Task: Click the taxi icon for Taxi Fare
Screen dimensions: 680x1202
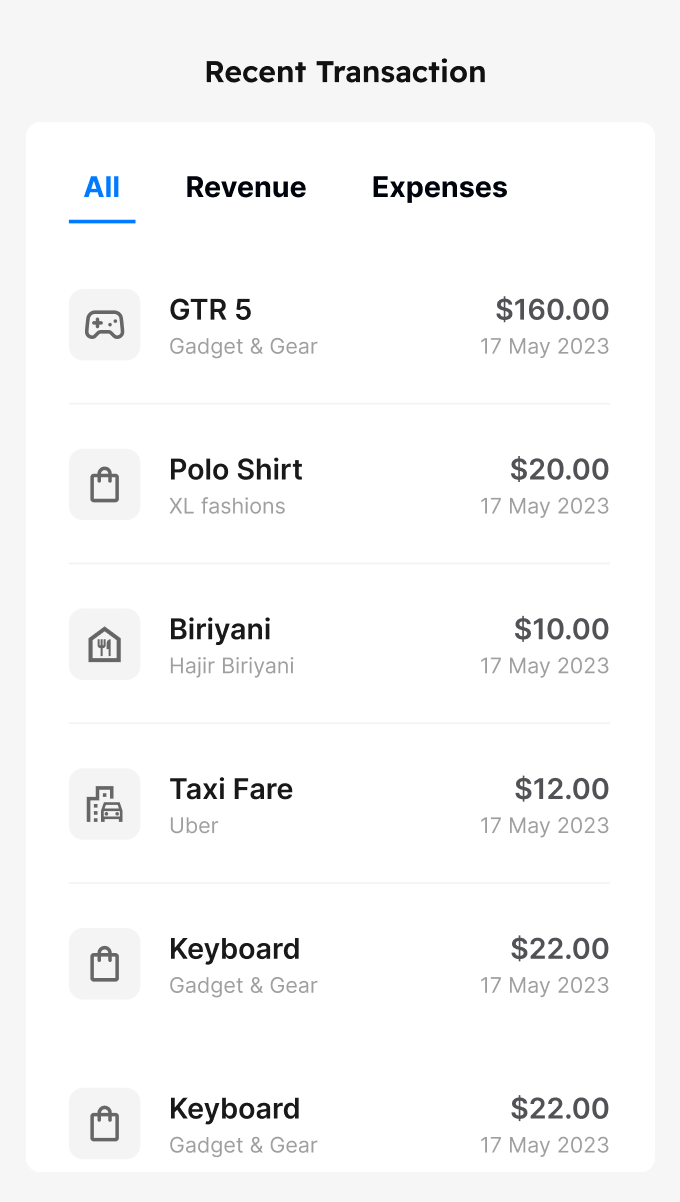Action: [x=104, y=804]
